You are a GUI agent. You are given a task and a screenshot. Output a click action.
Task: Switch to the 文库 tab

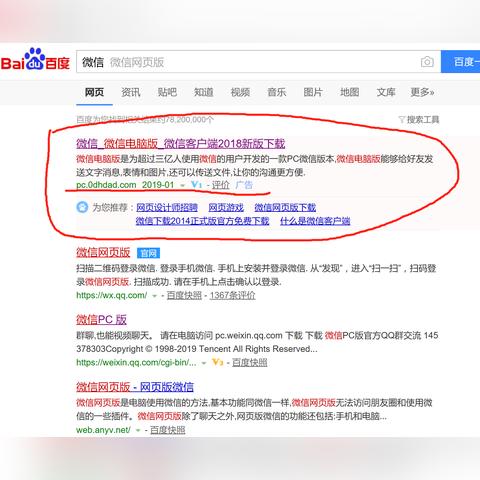[386, 92]
